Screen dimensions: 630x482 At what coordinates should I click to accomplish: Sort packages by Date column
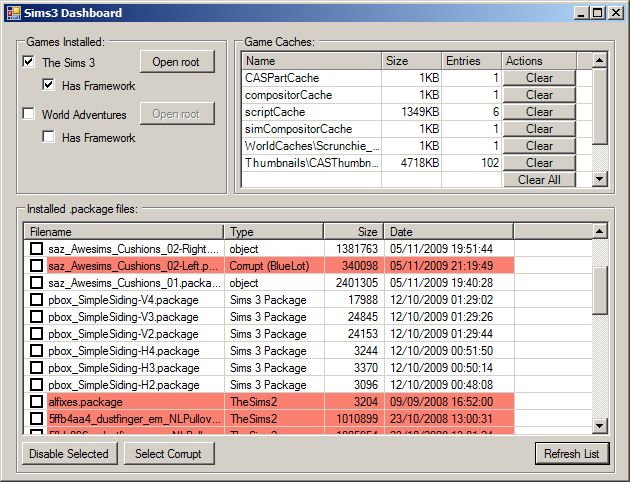449,232
